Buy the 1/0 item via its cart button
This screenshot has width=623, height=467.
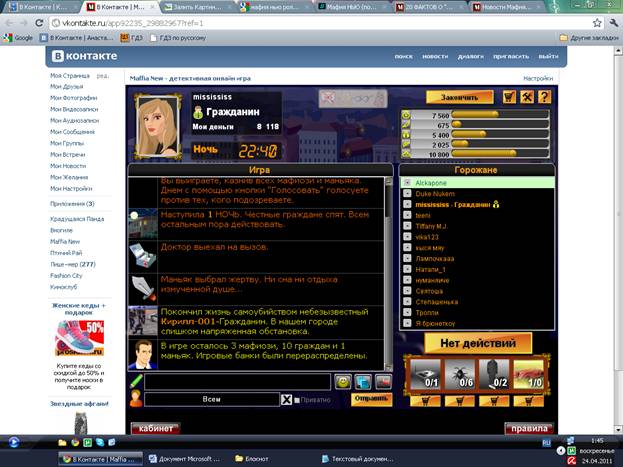[528, 401]
